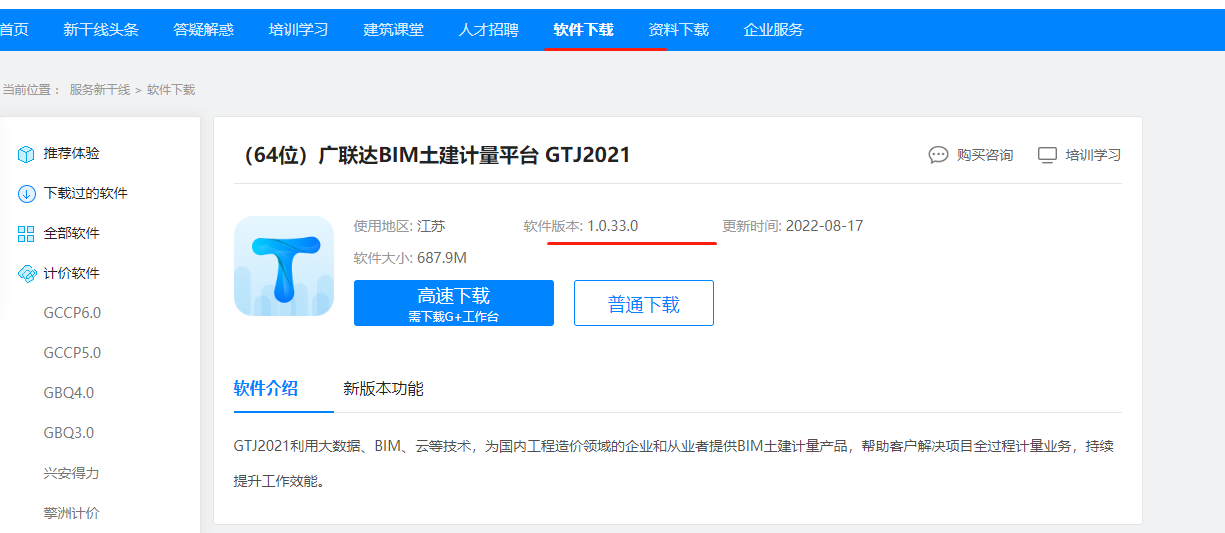Go to 答疑解惑 navigation item

[x=203, y=30]
